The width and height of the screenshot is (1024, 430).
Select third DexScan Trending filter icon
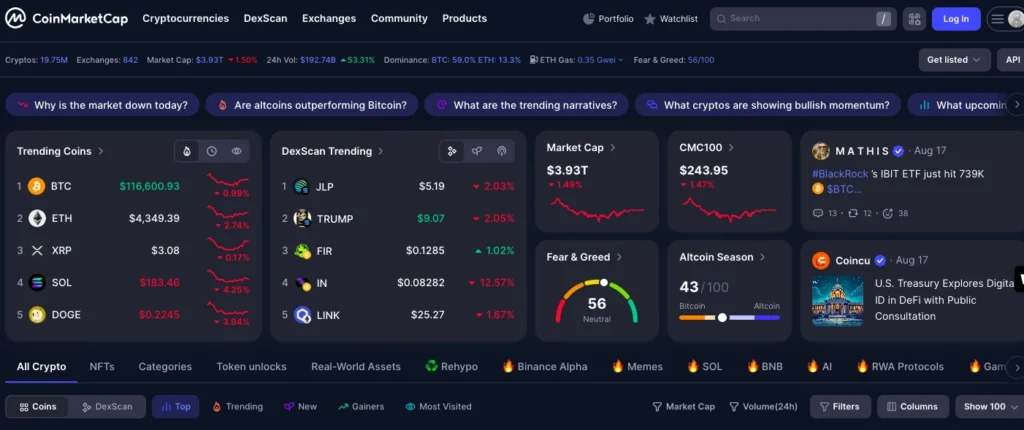coord(502,151)
